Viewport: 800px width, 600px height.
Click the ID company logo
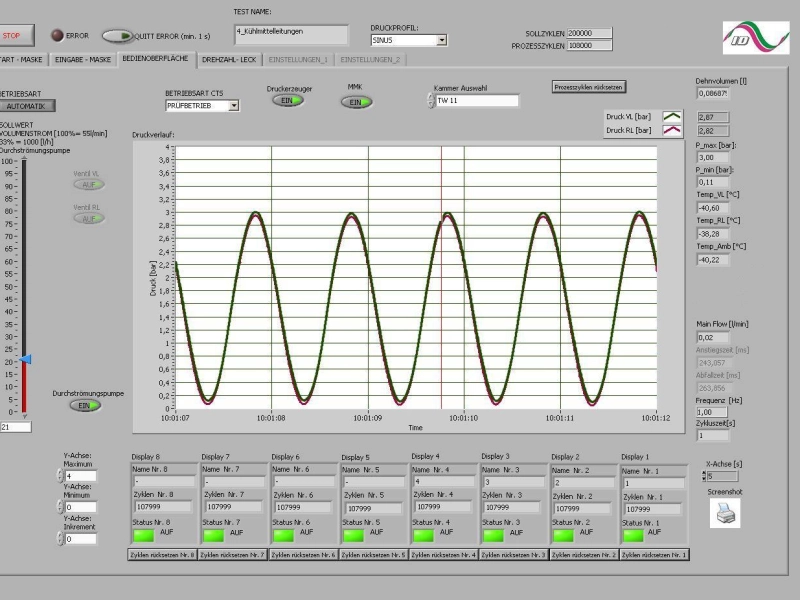pyautogui.click(x=756, y=37)
